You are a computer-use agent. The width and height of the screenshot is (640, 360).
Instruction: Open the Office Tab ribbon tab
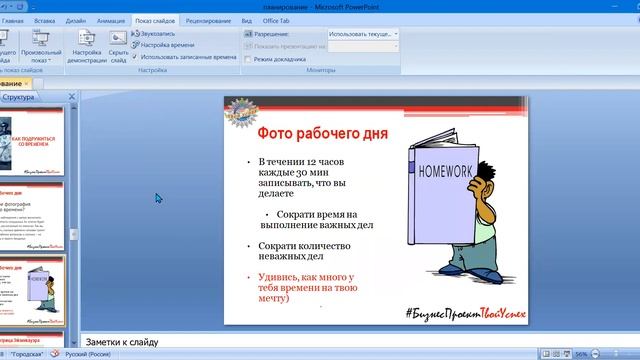click(276, 21)
